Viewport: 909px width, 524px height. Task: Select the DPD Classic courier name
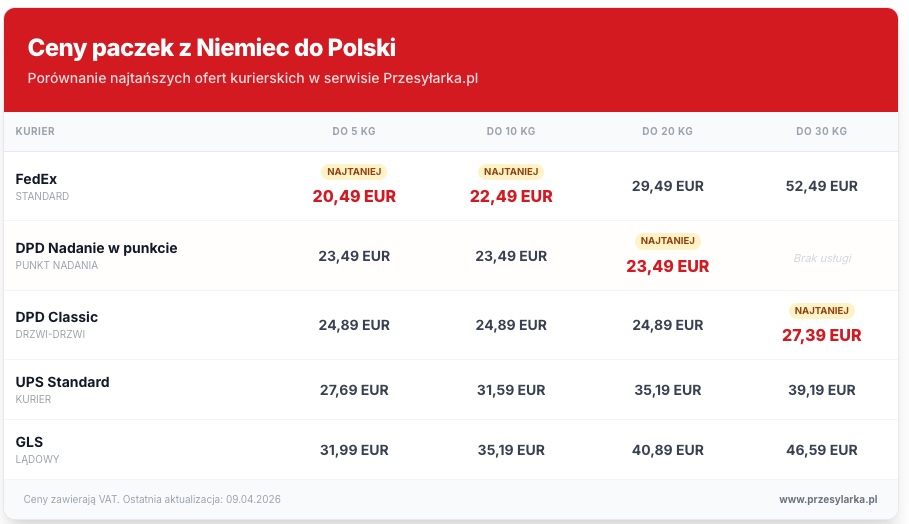(56, 317)
